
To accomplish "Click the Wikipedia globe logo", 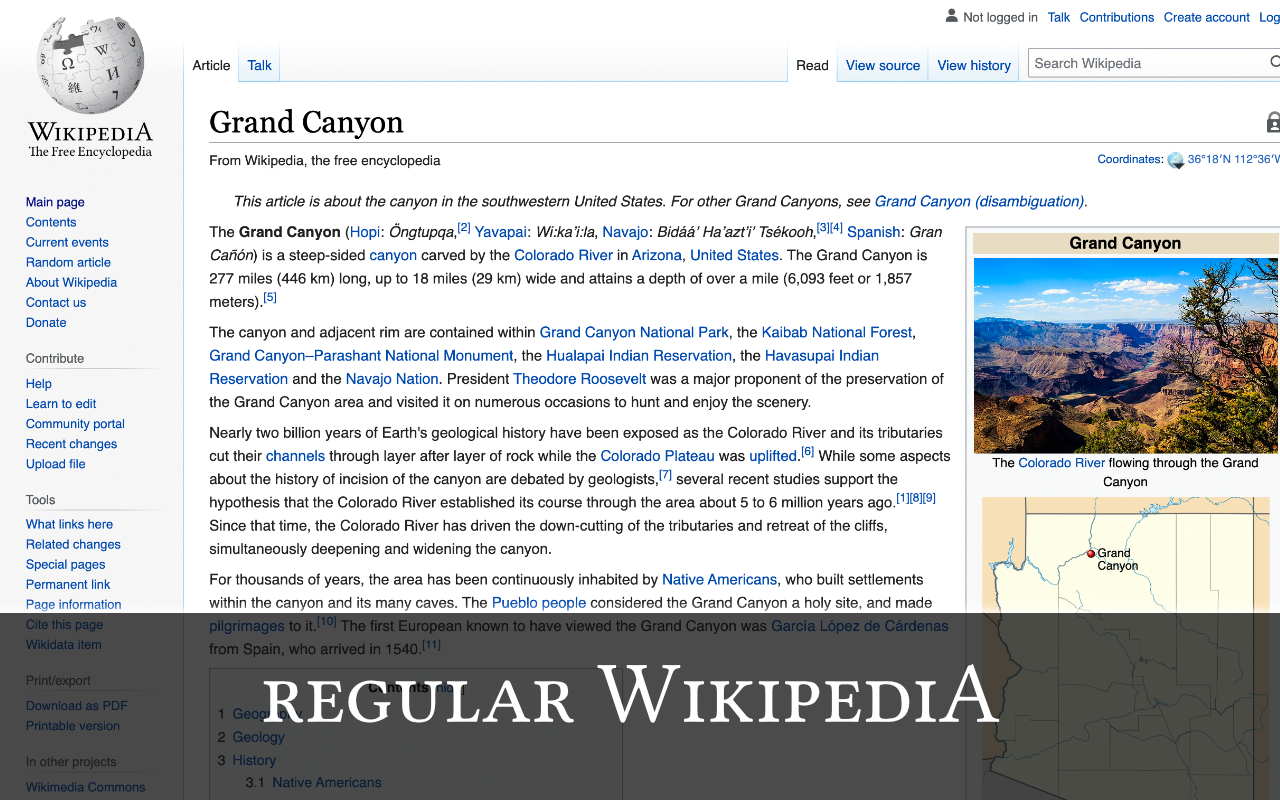I will [88, 62].
